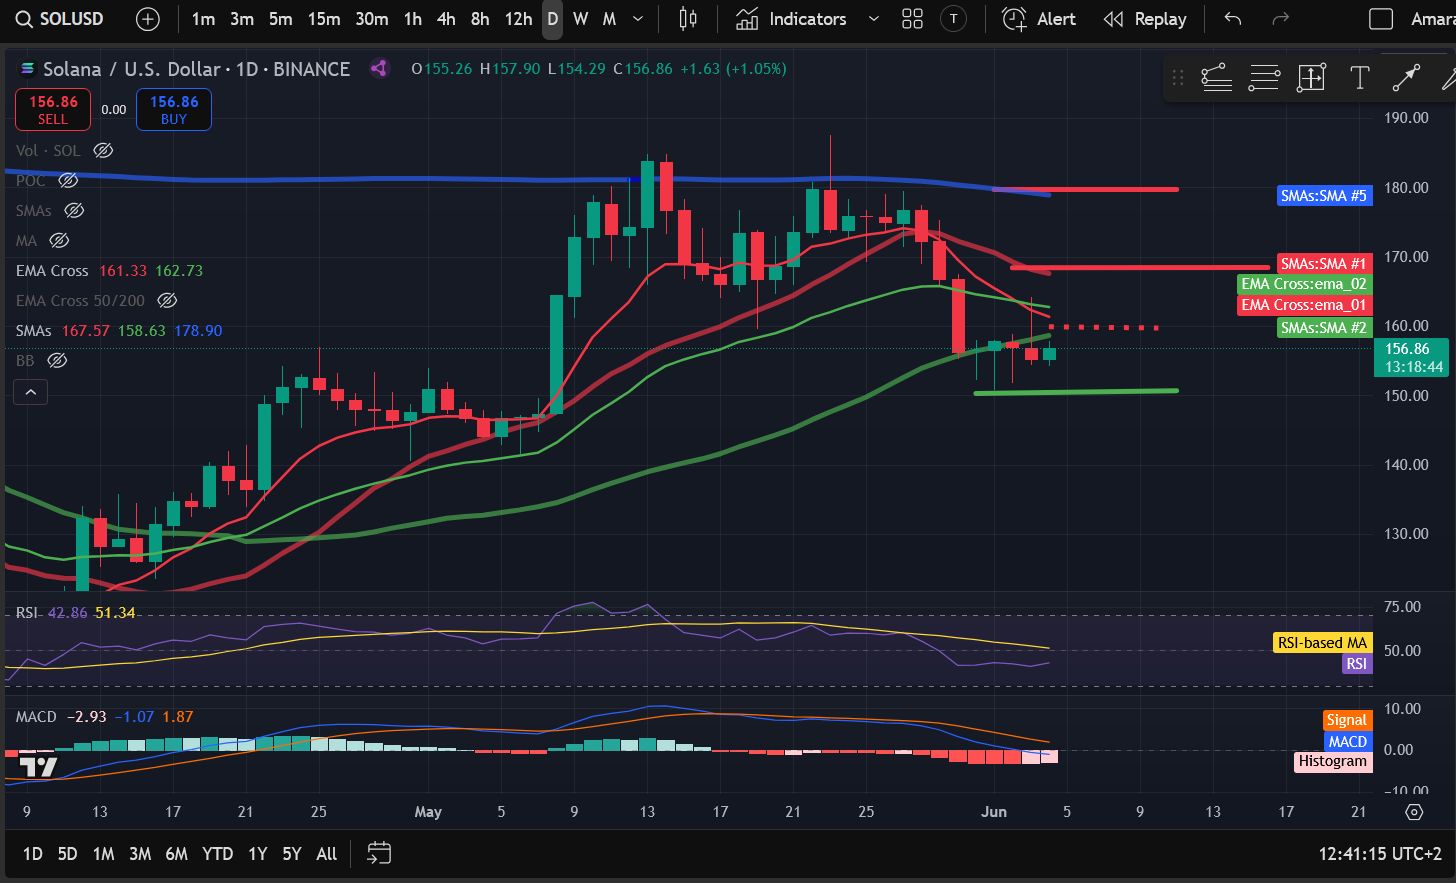Click the 156.86 BUY button
The width and height of the screenshot is (1456, 883).
[x=174, y=109]
